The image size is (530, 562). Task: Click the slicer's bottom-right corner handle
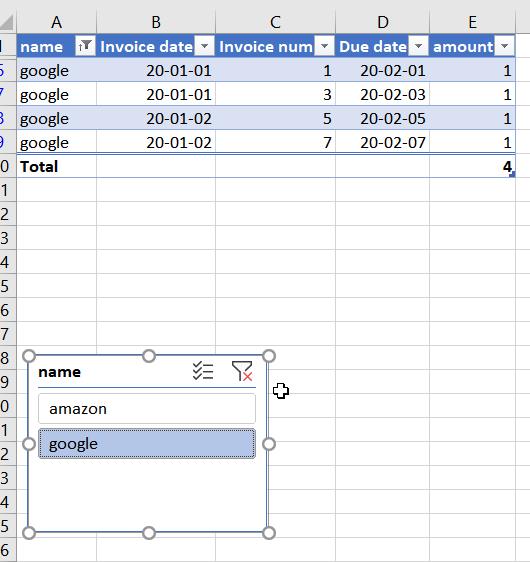coord(269,533)
